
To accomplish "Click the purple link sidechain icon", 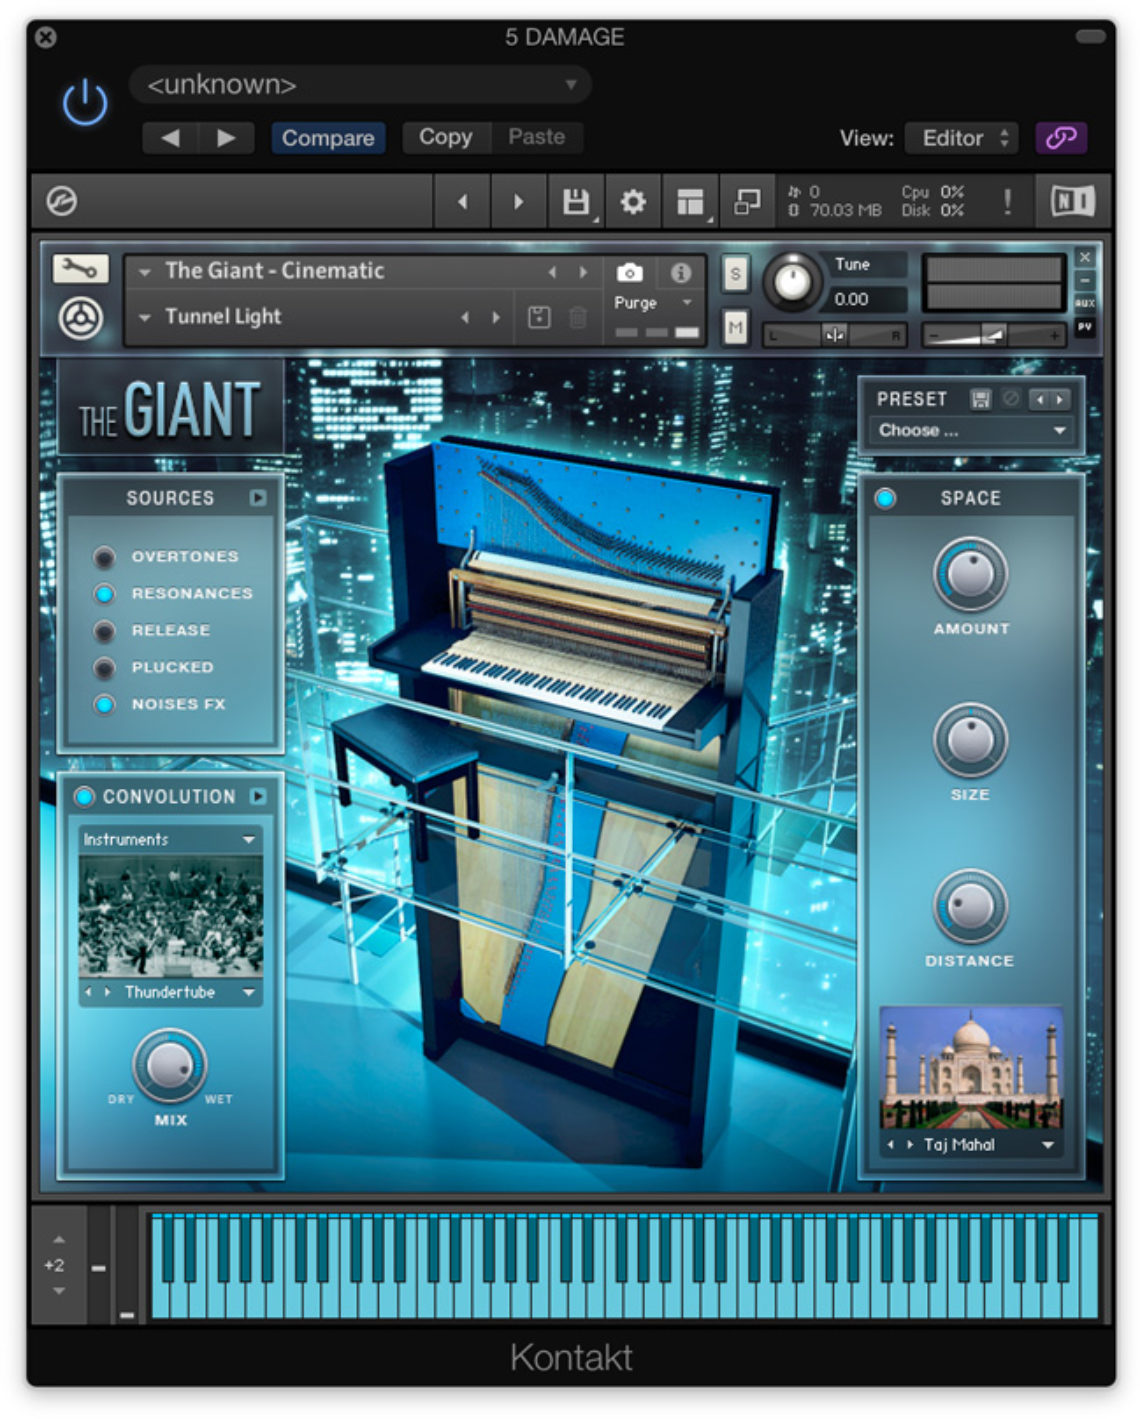I will click(1061, 138).
